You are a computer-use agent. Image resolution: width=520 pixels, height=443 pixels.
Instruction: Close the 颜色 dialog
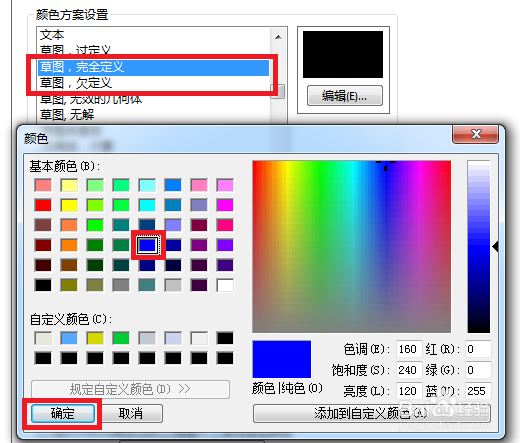pos(476,134)
